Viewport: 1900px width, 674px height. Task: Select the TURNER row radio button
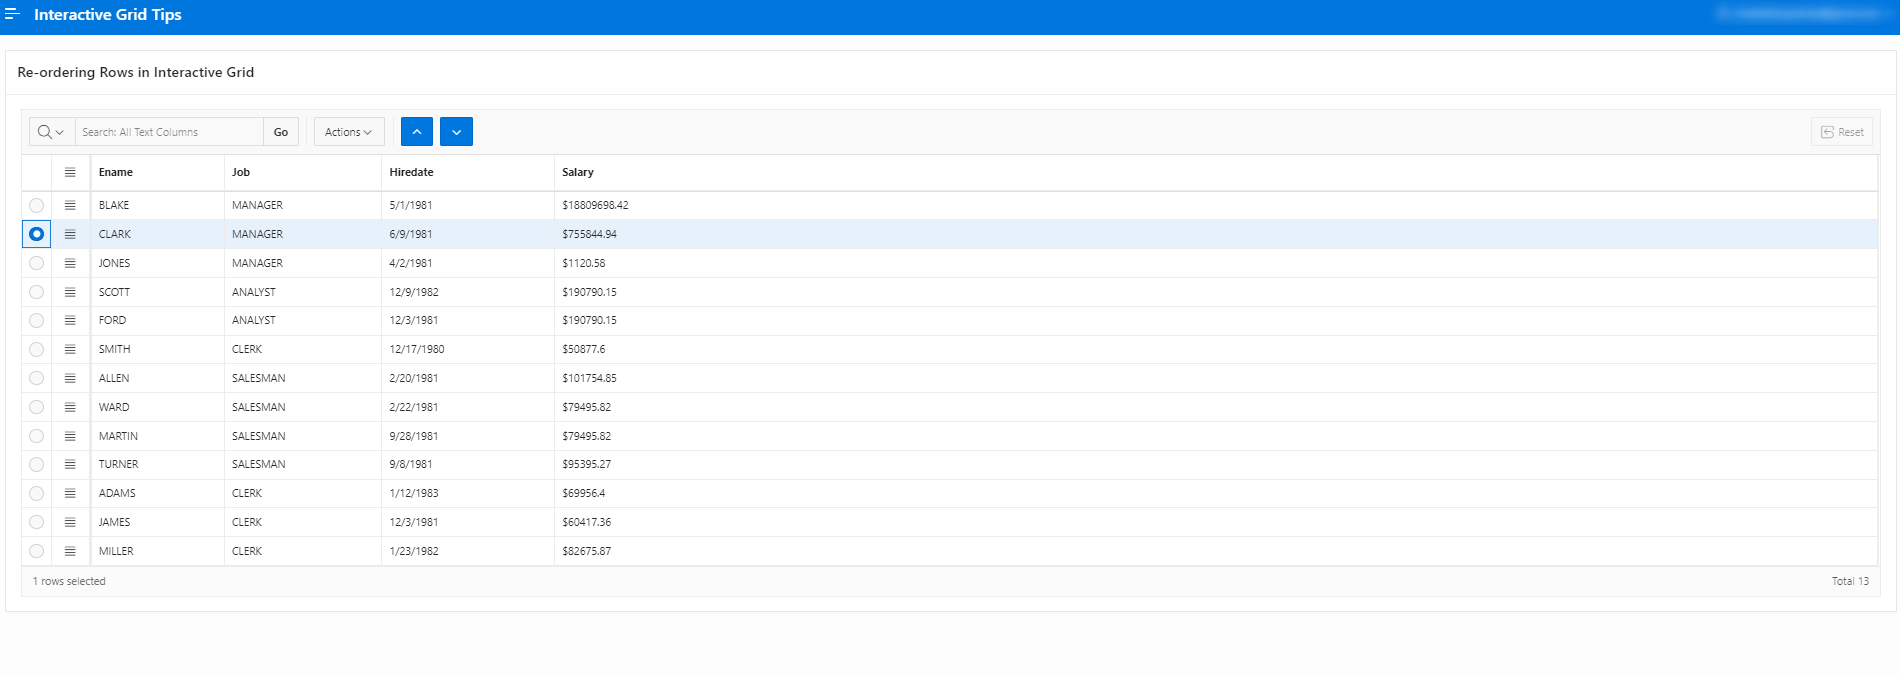[37, 465]
